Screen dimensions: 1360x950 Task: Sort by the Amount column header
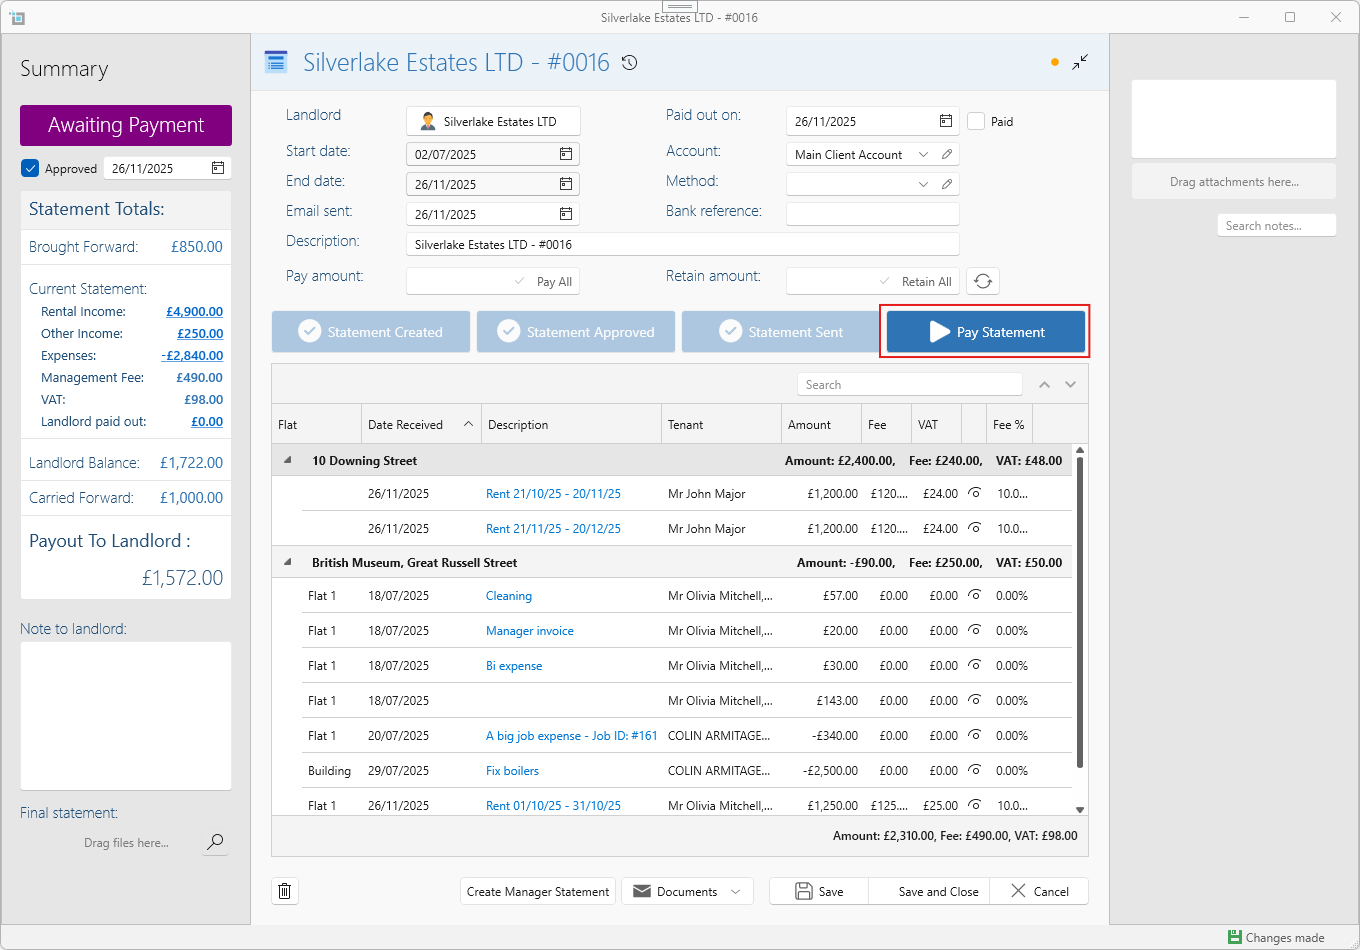(821, 424)
